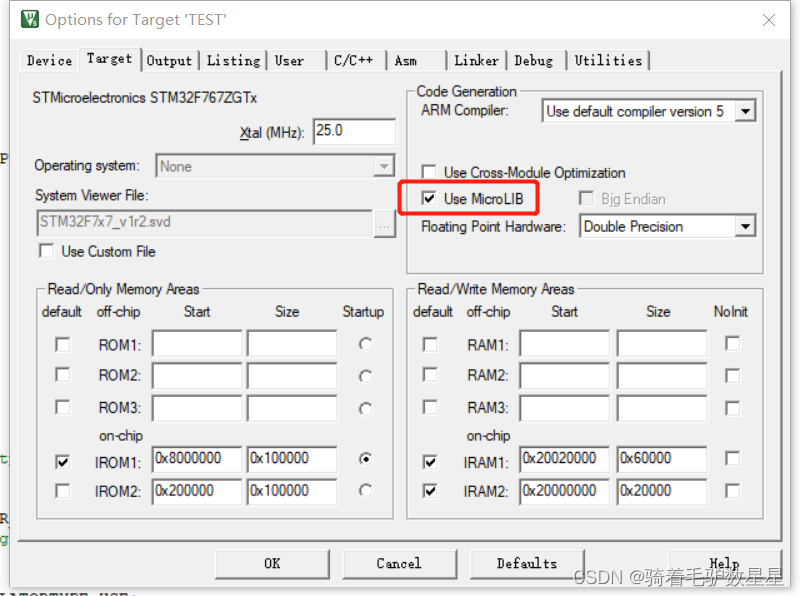Select the ROM2 Startup radio button
This screenshot has width=800, height=596.
click(365, 377)
